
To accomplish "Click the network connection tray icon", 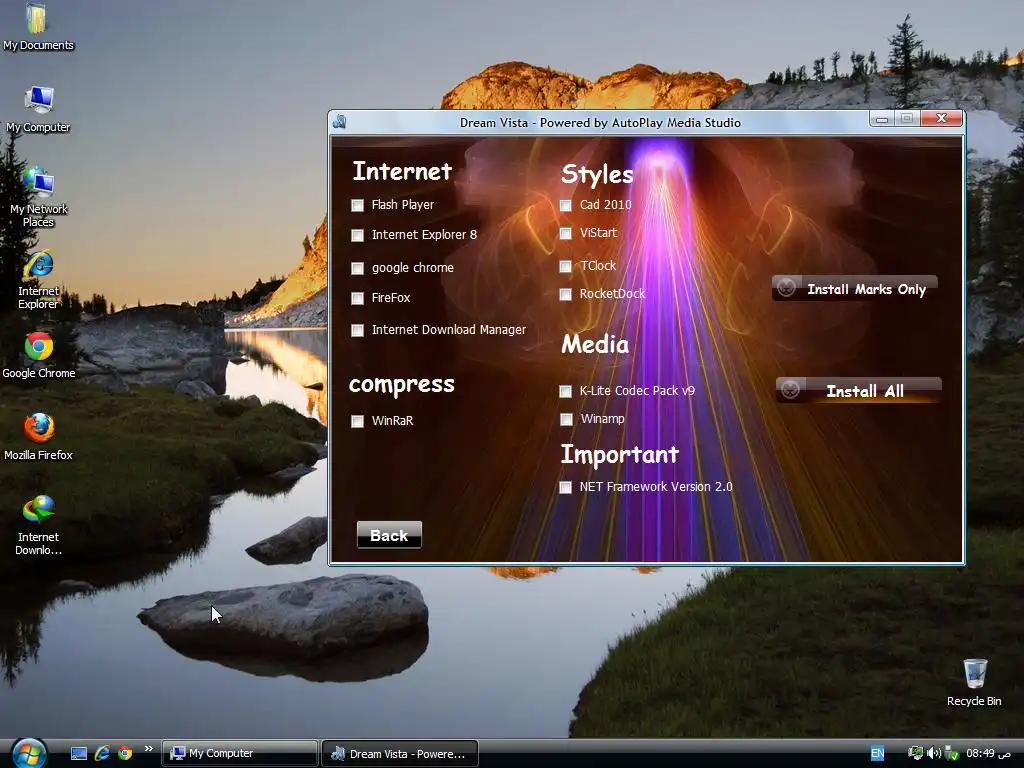I will pos(916,753).
